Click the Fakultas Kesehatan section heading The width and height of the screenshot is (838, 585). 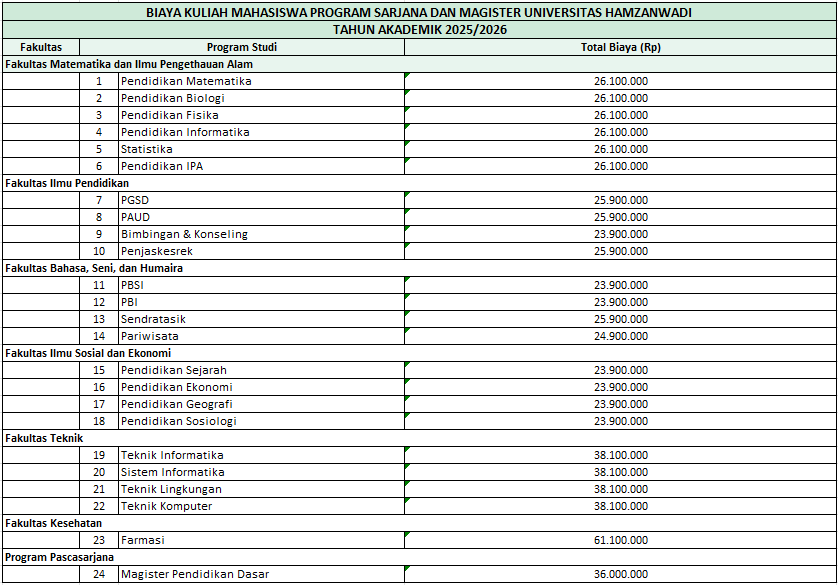pyautogui.click(x=53, y=523)
